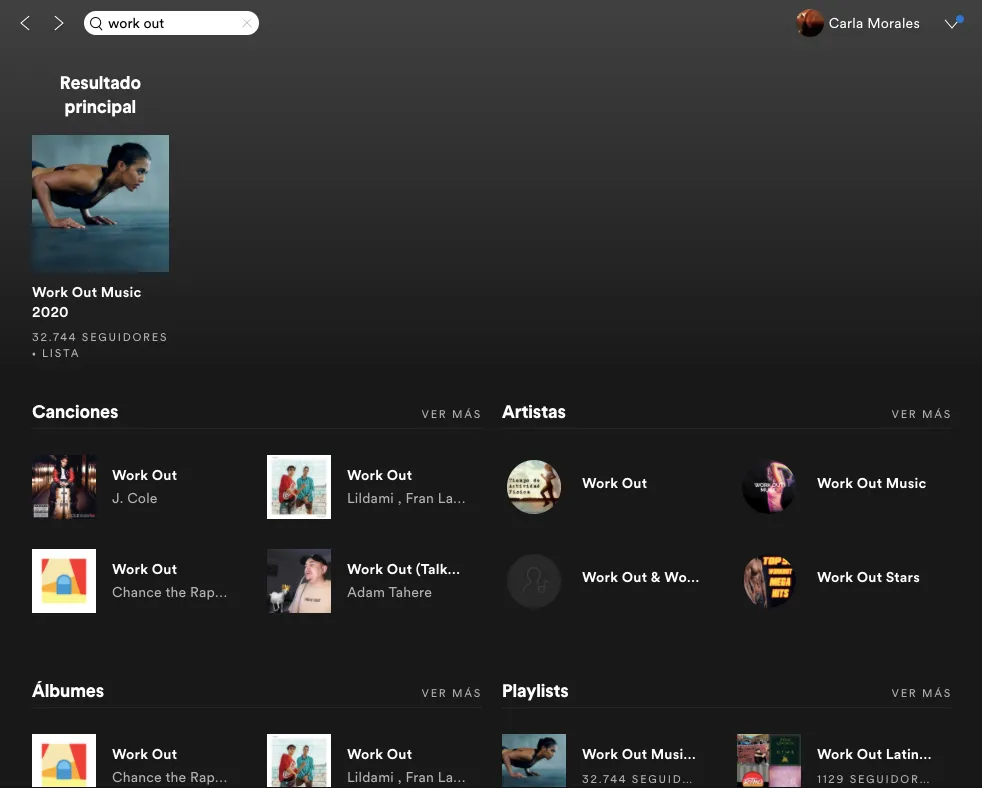The image size is (982, 788).
Task: Open the Work Out Stars artist image
Action: pyautogui.click(x=768, y=581)
